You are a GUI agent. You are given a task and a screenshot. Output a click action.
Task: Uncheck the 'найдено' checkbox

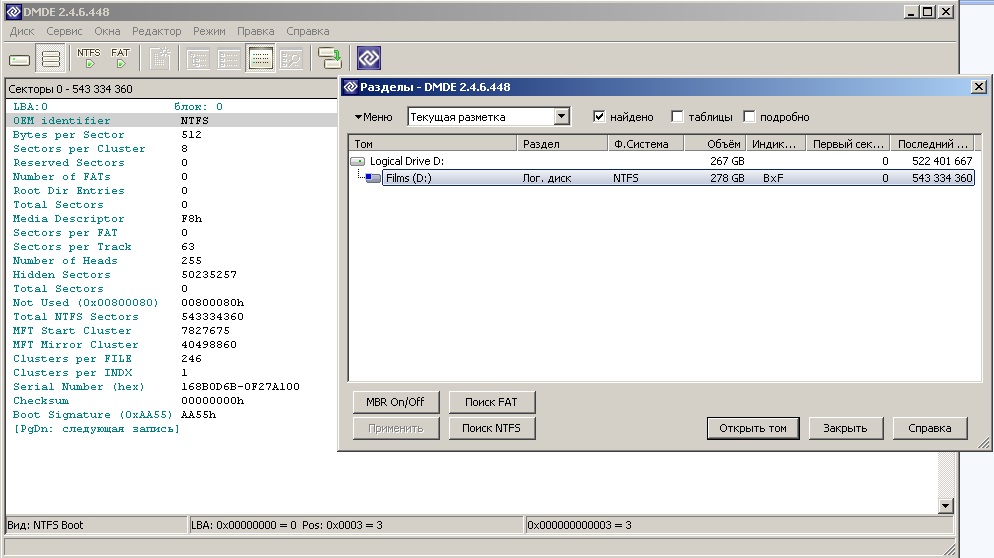coord(600,117)
